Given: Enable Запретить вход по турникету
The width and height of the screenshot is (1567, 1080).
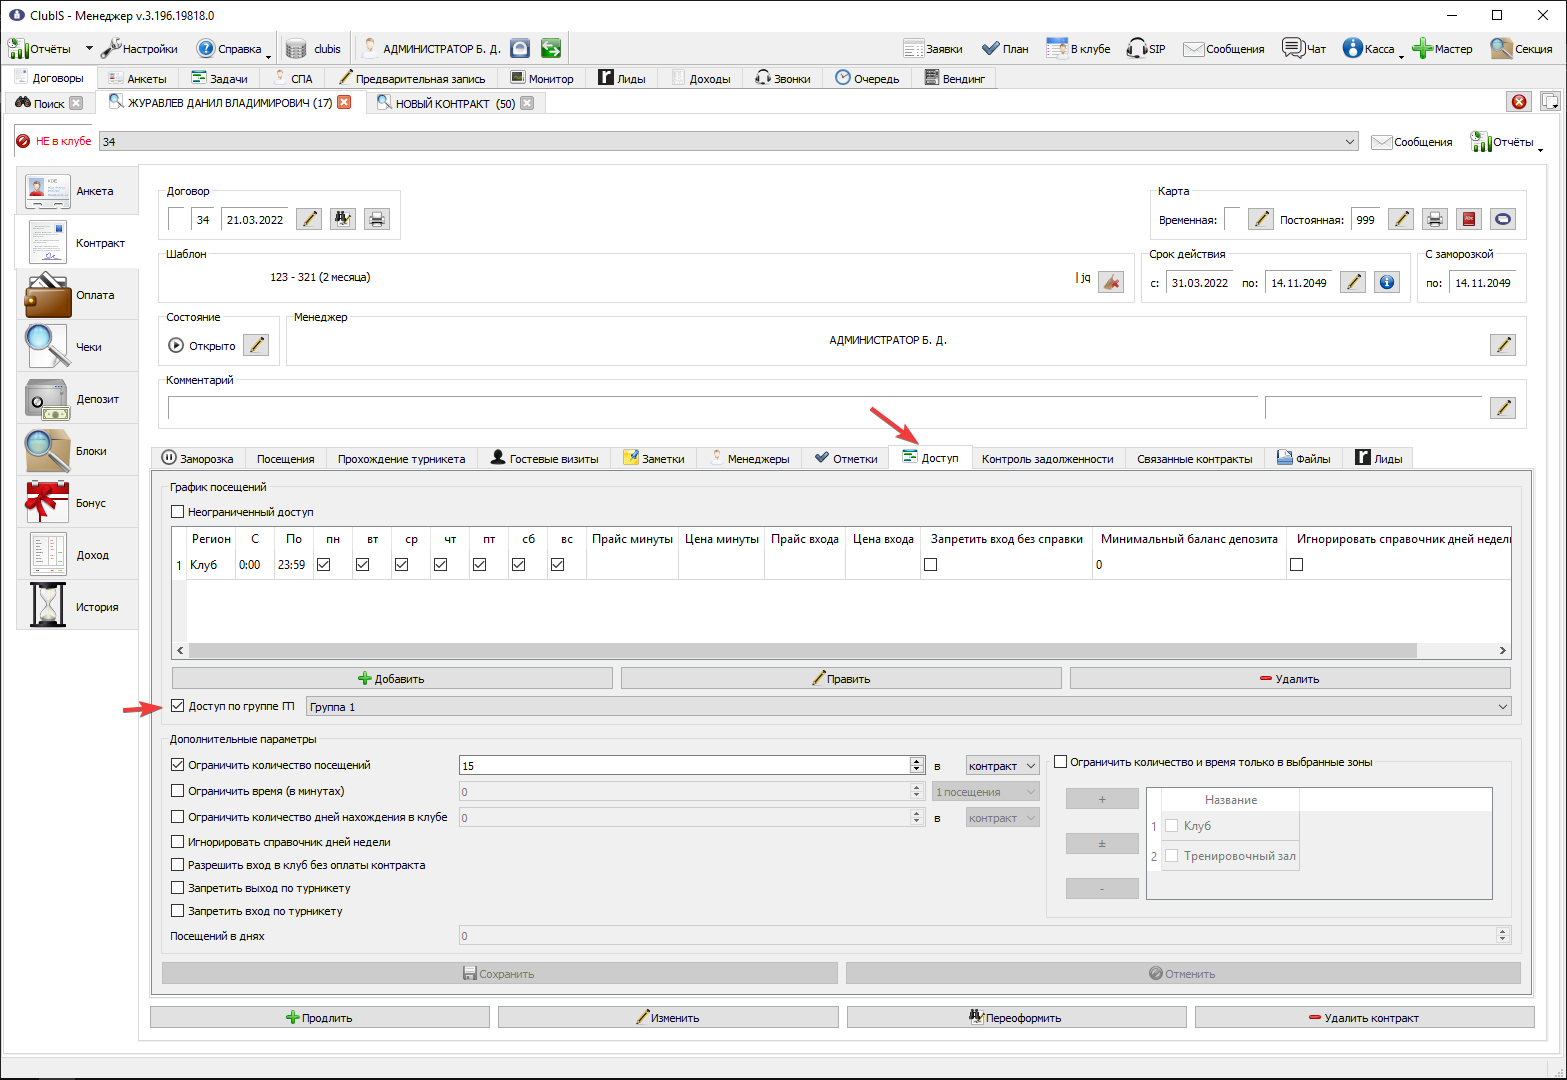Looking at the screenshot, I should (x=178, y=910).
